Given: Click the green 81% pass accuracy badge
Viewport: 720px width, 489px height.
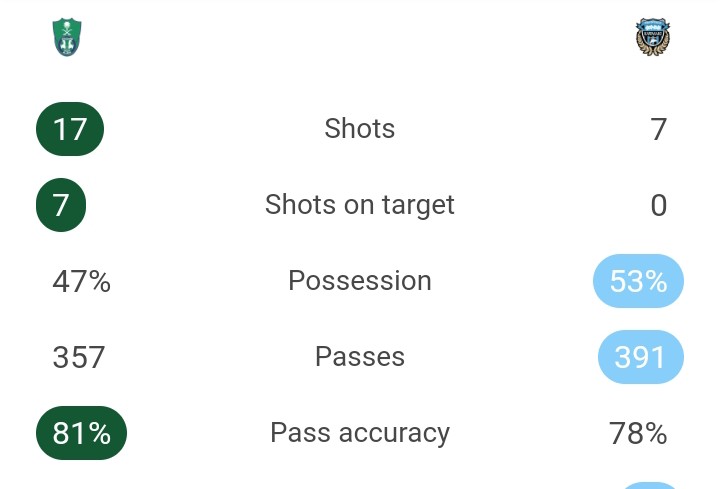Looking at the screenshot, I should (81, 433).
